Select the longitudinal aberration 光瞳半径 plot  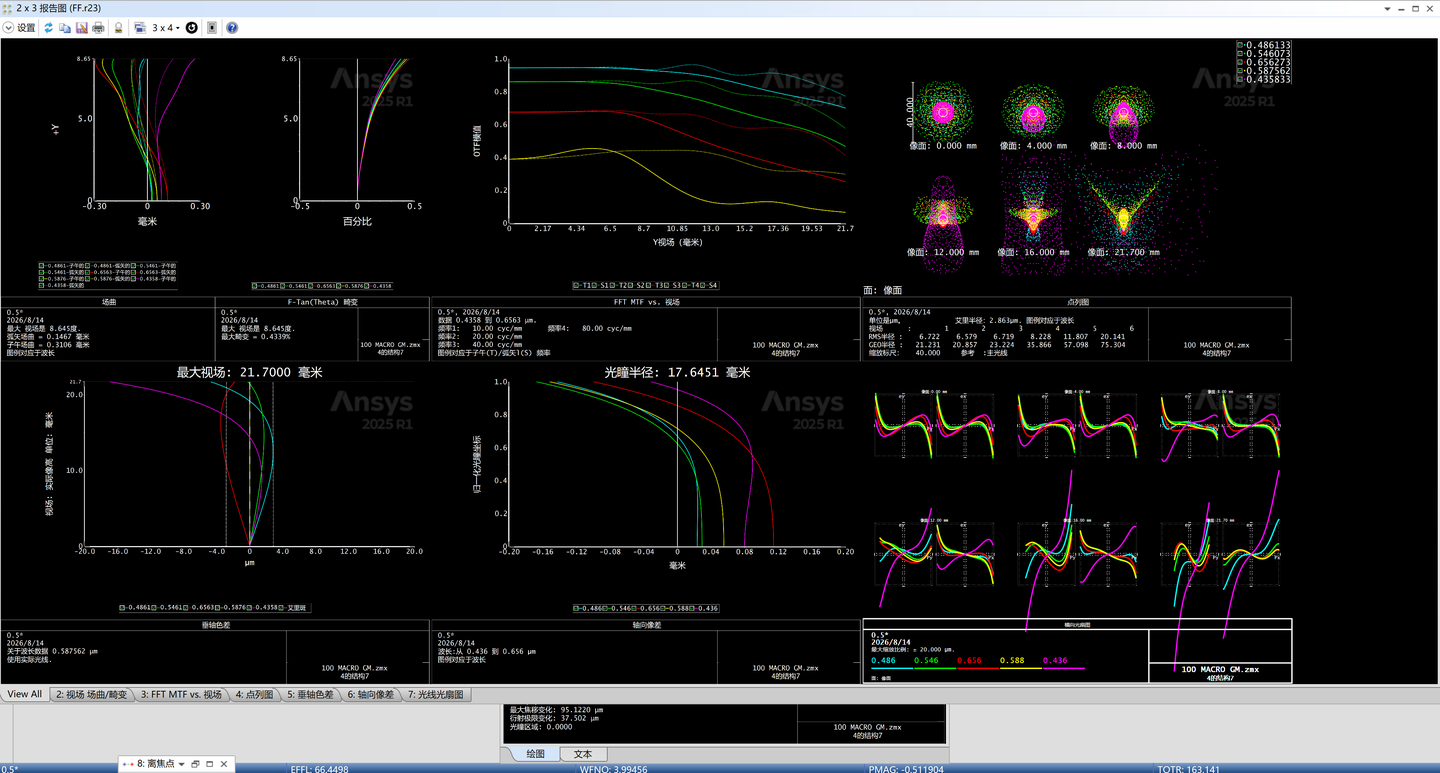[678, 465]
